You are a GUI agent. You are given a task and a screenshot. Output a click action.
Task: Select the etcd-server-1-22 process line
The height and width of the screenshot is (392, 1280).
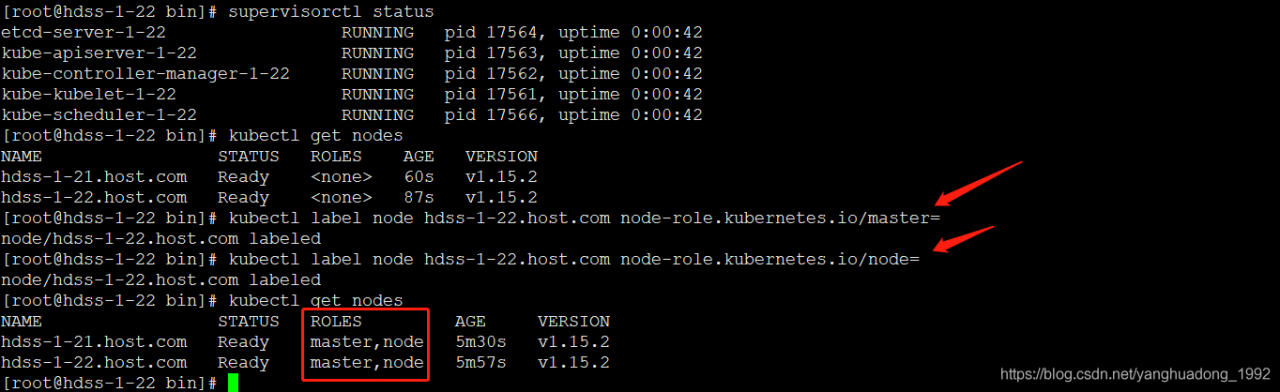(352, 32)
